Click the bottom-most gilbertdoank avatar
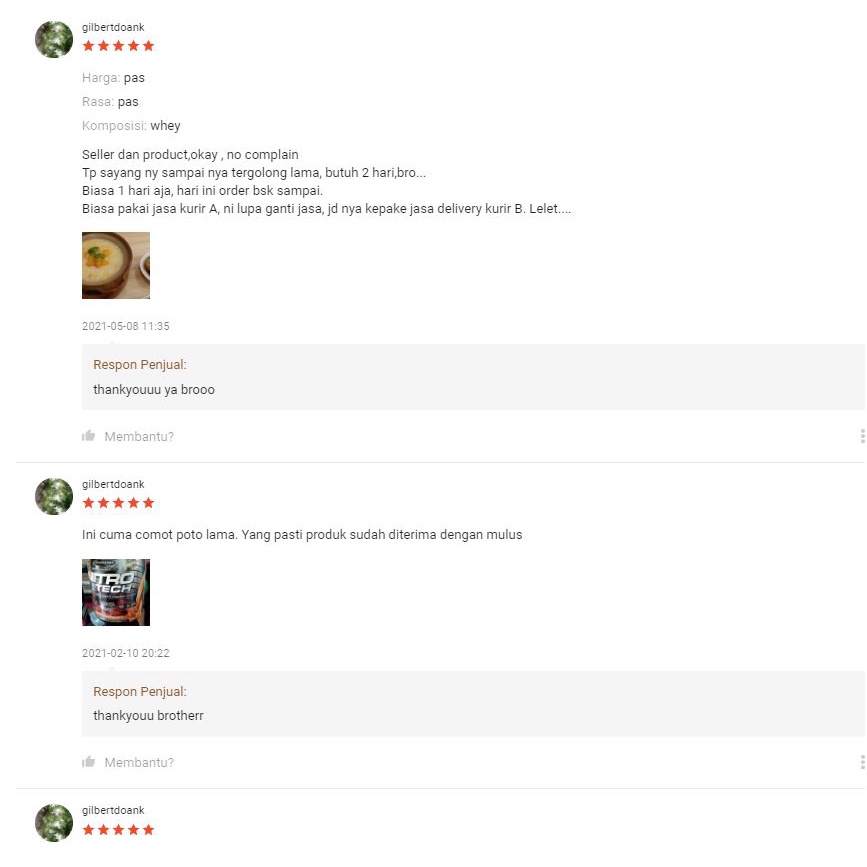The height and width of the screenshot is (867, 867). tap(54, 822)
